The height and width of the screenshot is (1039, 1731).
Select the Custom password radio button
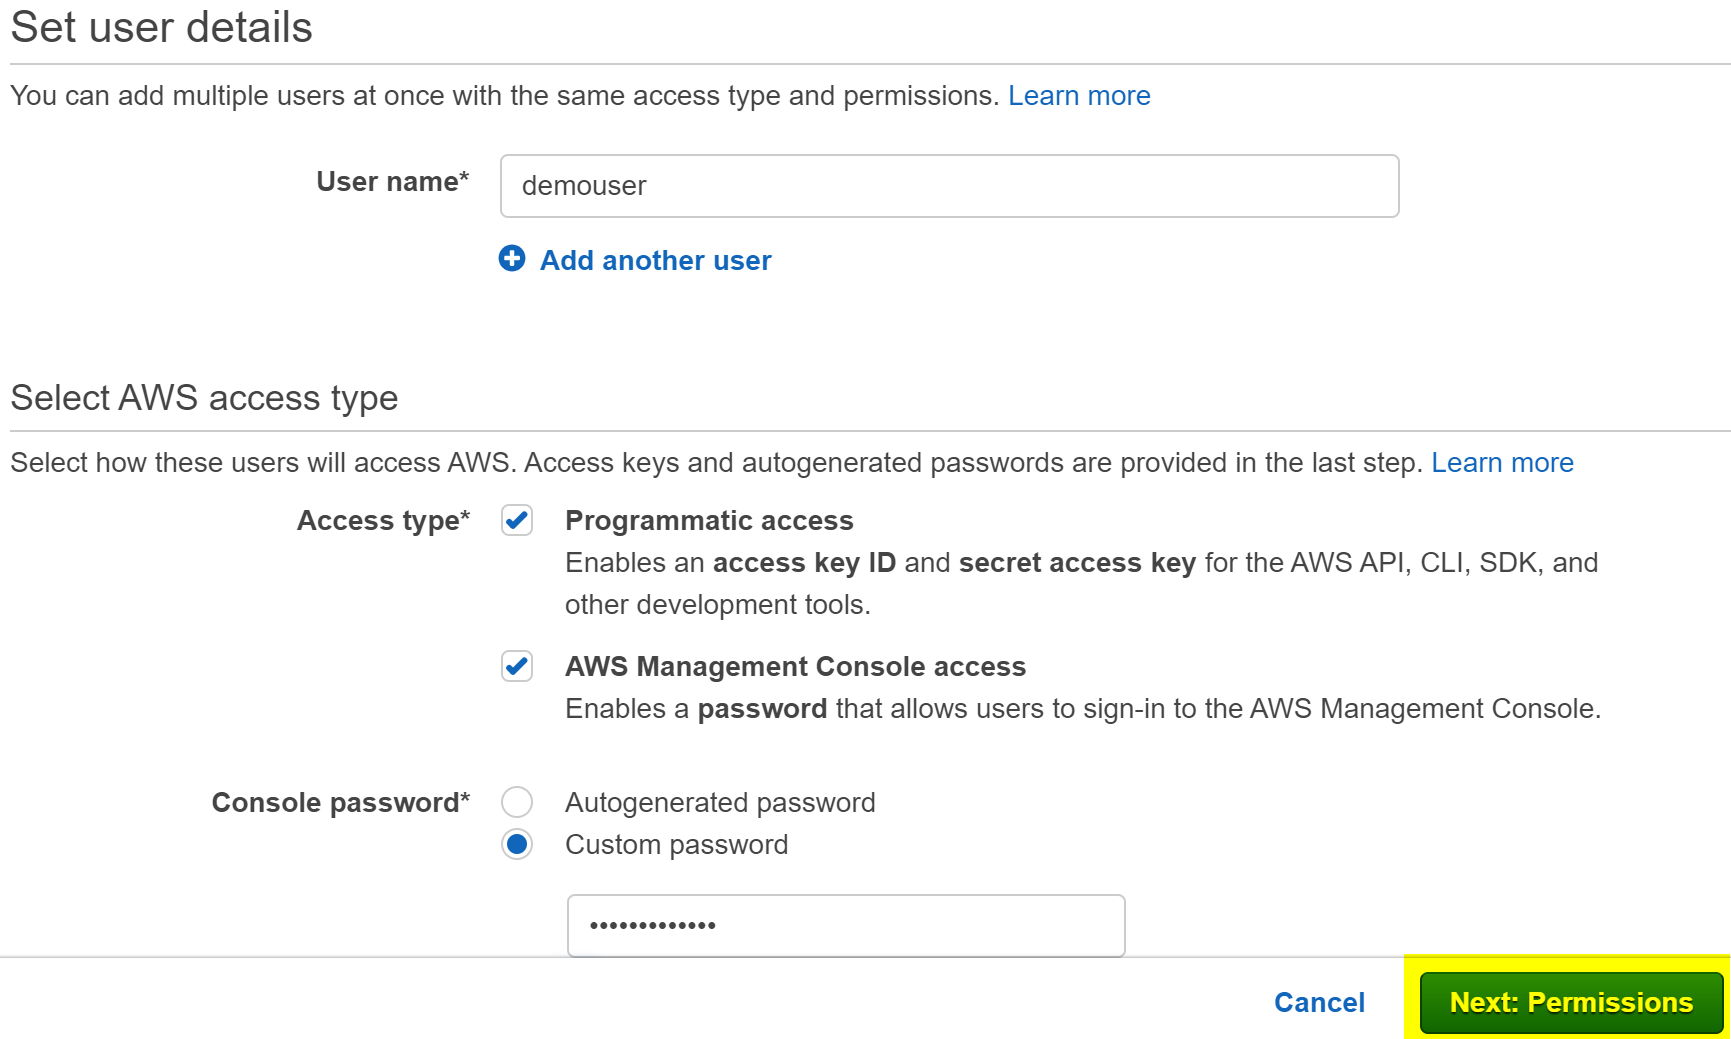[517, 845]
